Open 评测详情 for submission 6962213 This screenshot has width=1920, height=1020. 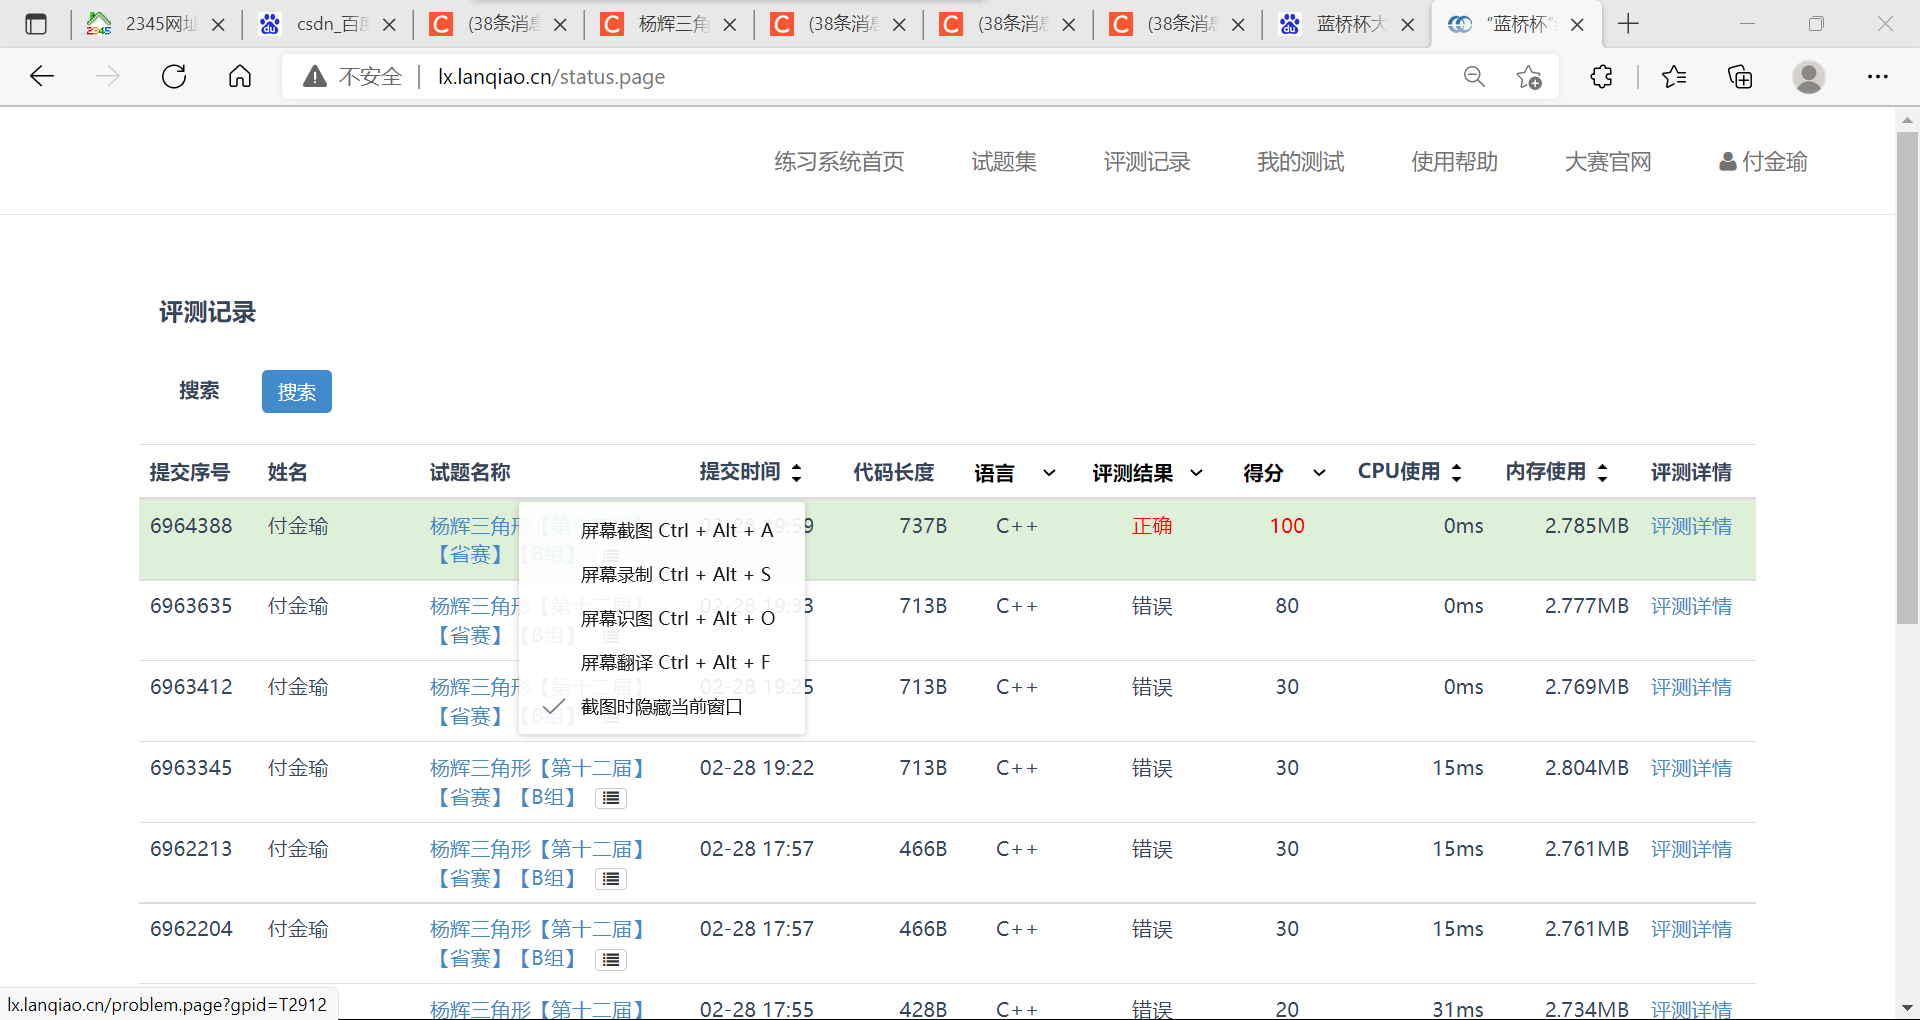click(1691, 849)
